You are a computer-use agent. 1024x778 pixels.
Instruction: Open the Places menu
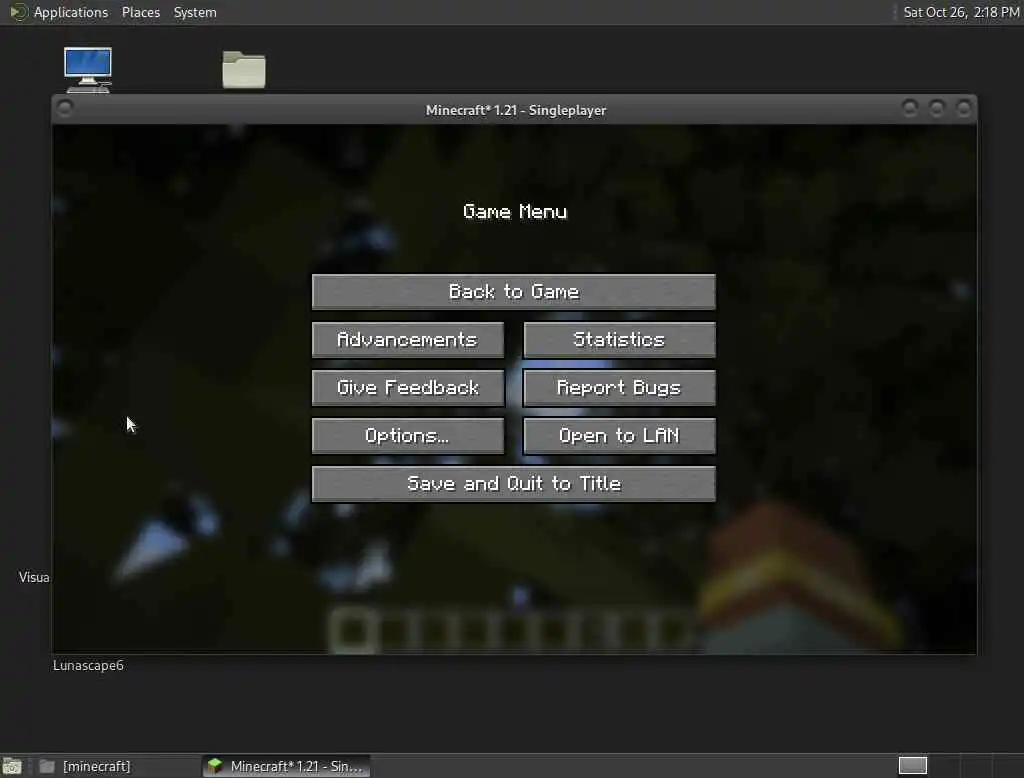pos(140,12)
